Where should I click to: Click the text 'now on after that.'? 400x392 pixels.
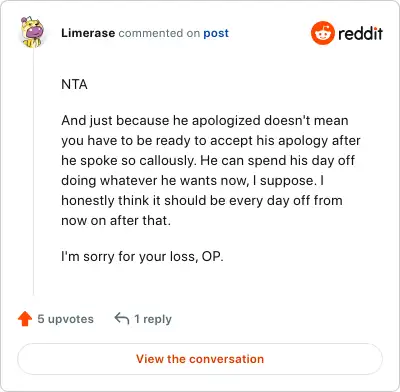pyautogui.click(x=116, y=221)
